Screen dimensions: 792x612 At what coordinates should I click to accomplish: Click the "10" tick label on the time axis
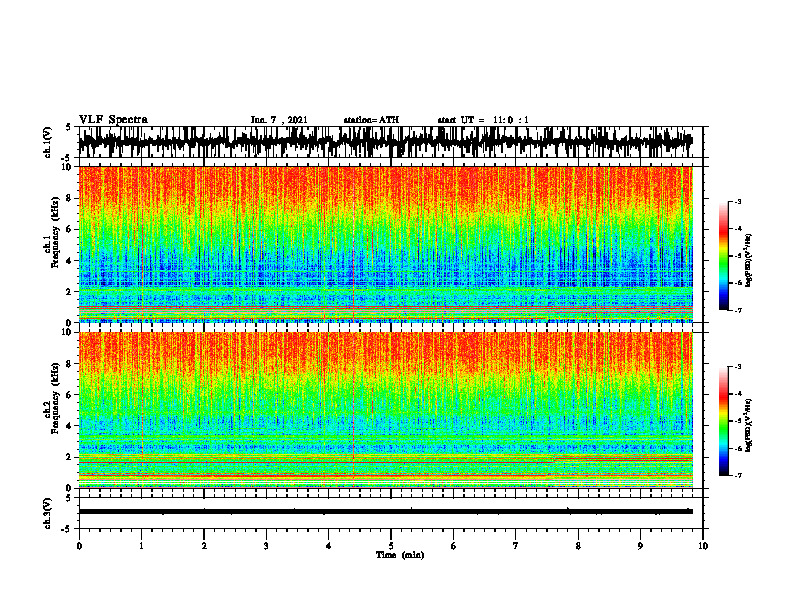click(x=703, y=546)
